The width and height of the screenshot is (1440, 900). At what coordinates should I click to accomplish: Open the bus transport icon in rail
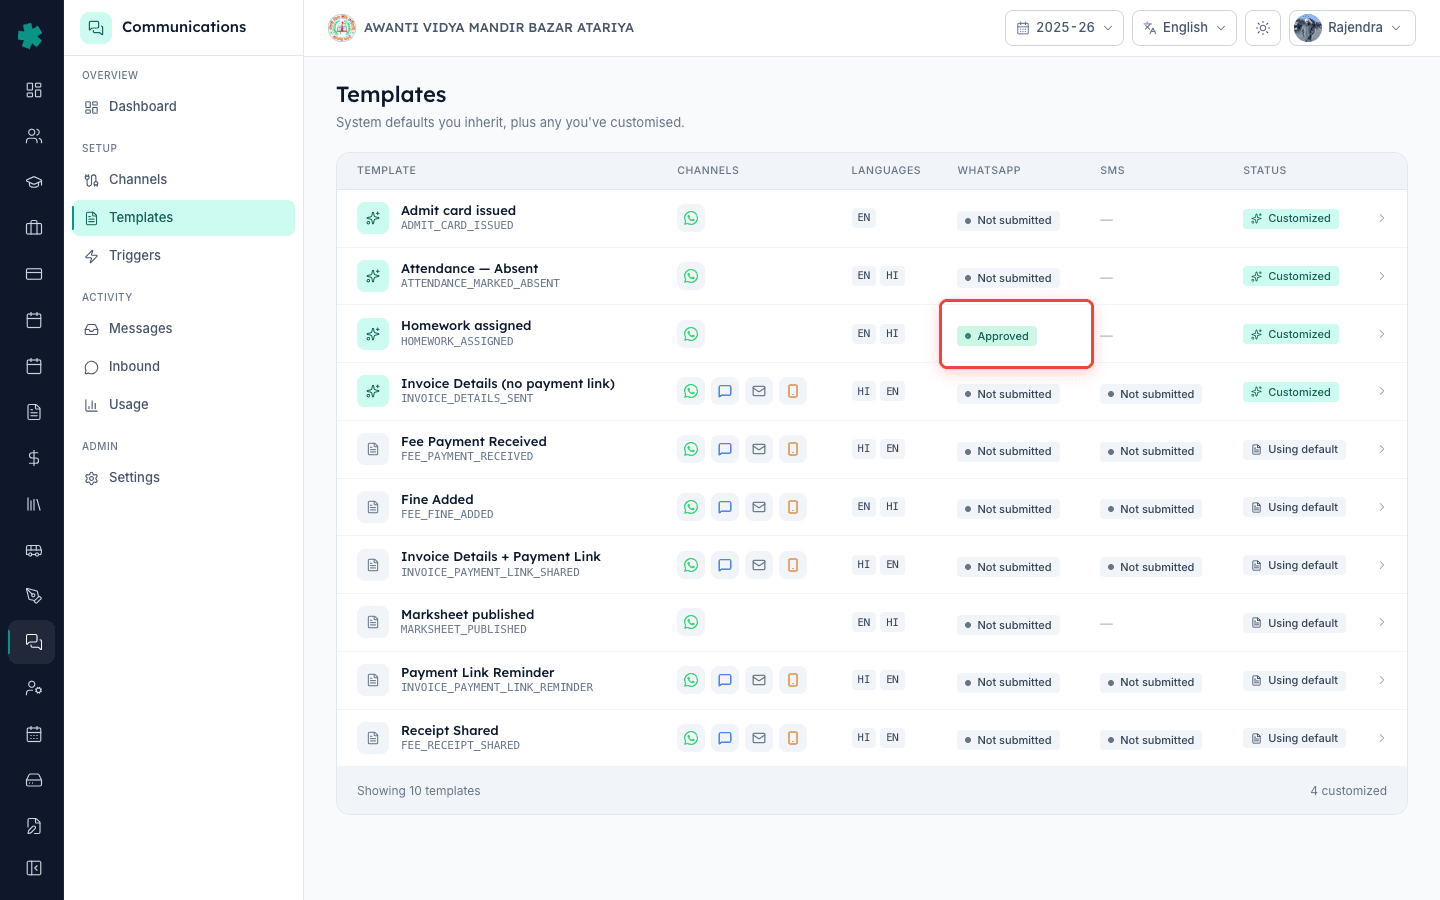pos(34,550)
